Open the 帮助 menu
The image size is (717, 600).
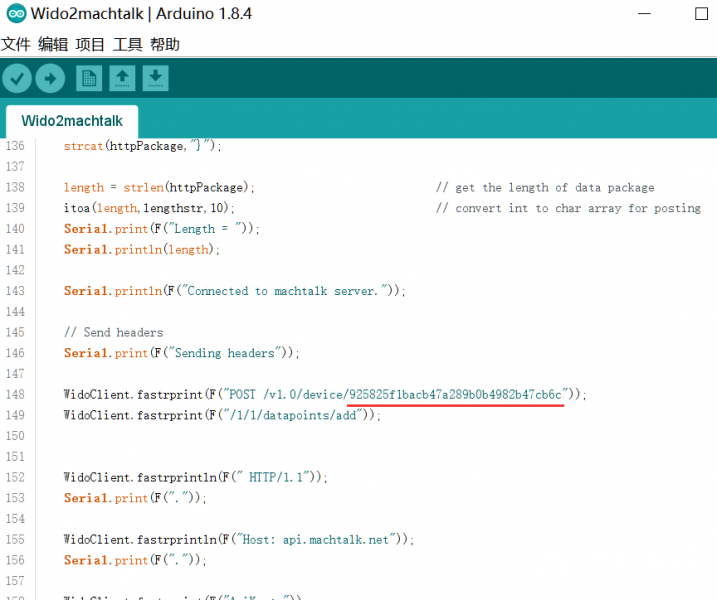point(165,45)
